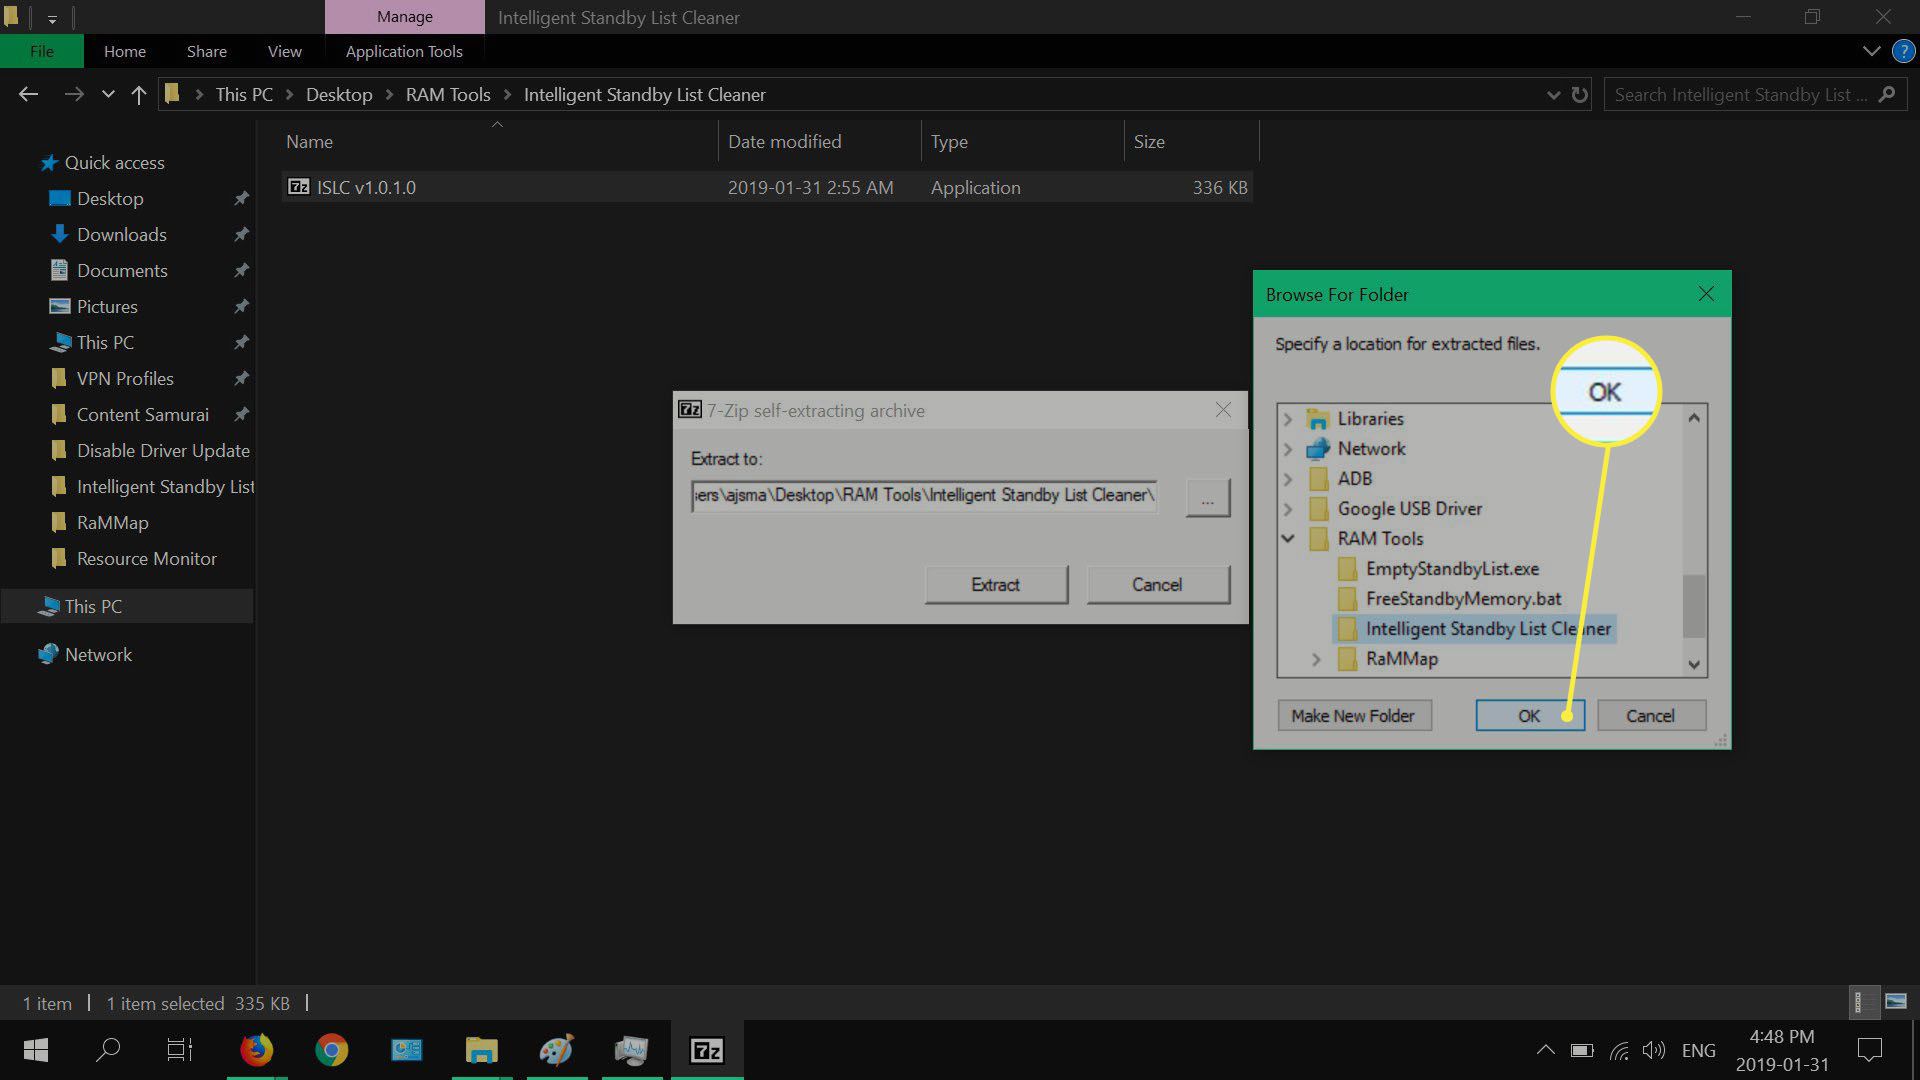This screenshot has width=1920, height=1080.
Task: Open the recent locations dropdown arrow
Action: [108, 95]
